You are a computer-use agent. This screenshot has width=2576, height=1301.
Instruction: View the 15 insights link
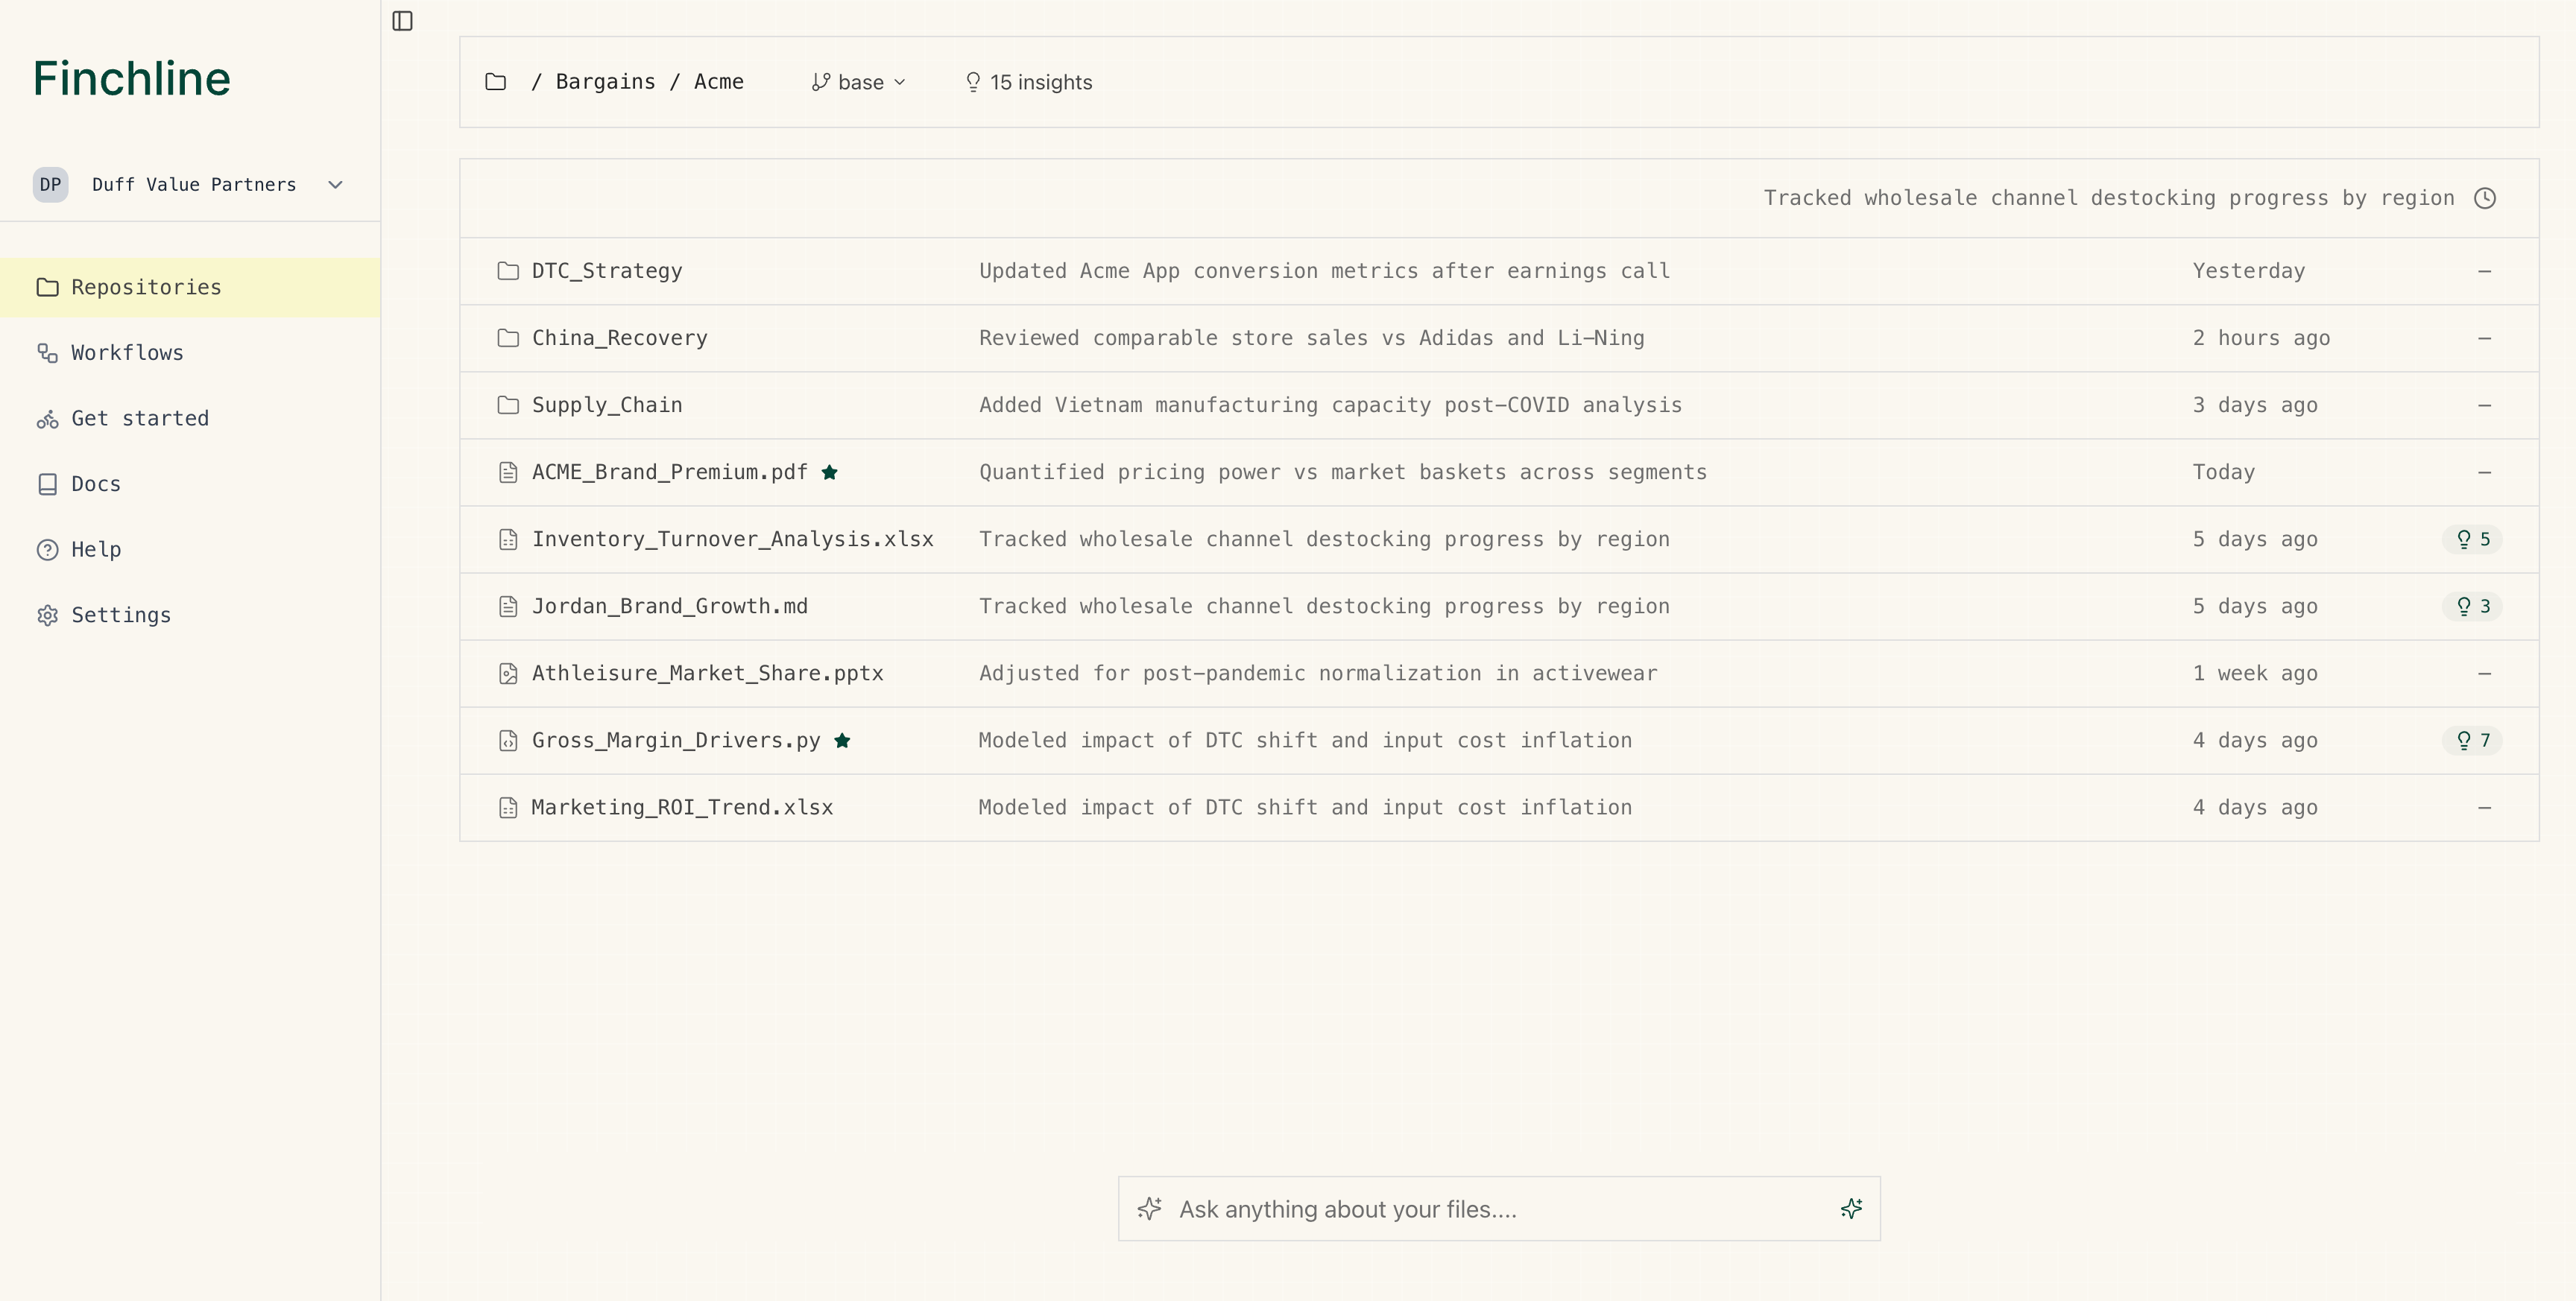pyautogui.click(x=1028, y=82)
